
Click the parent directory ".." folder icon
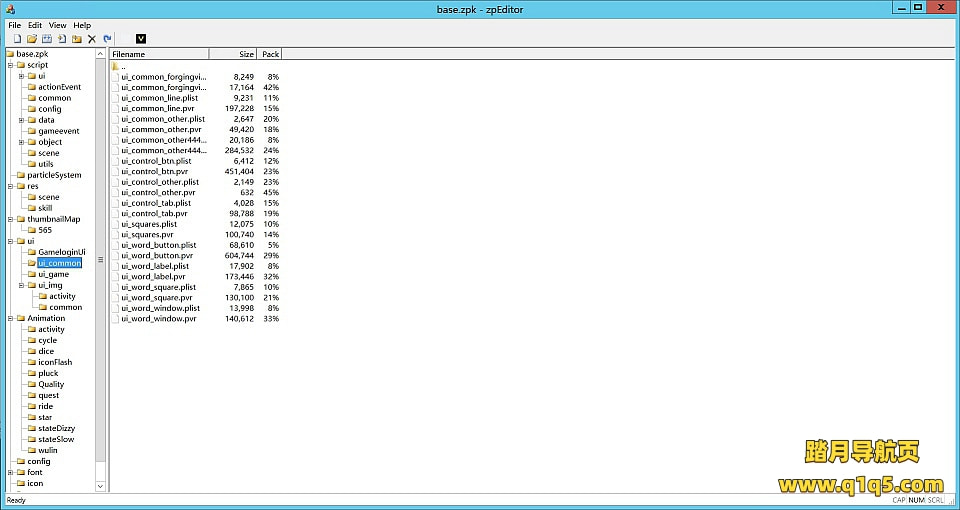116,66
